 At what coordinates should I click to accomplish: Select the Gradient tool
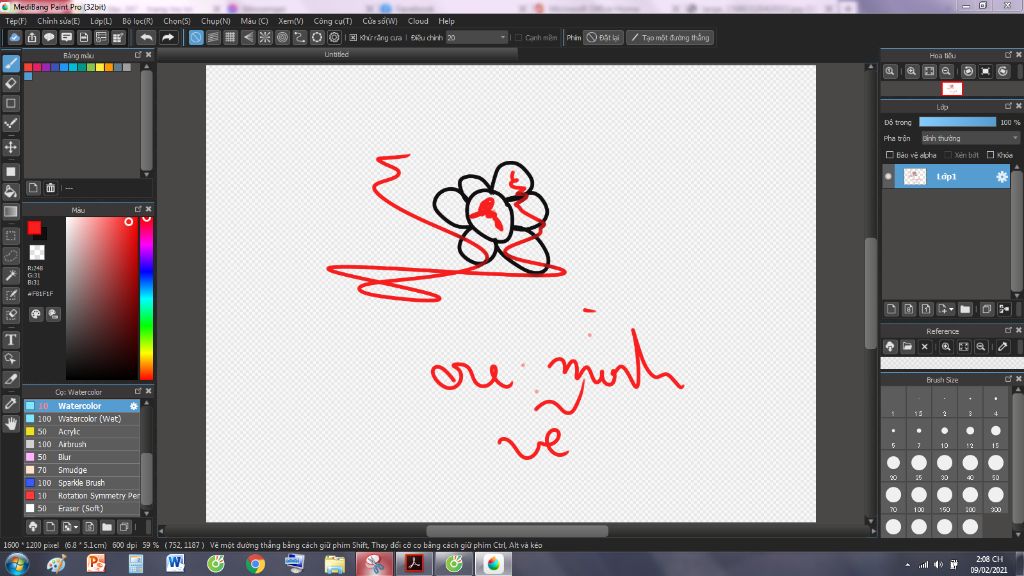tap(11, 212)
